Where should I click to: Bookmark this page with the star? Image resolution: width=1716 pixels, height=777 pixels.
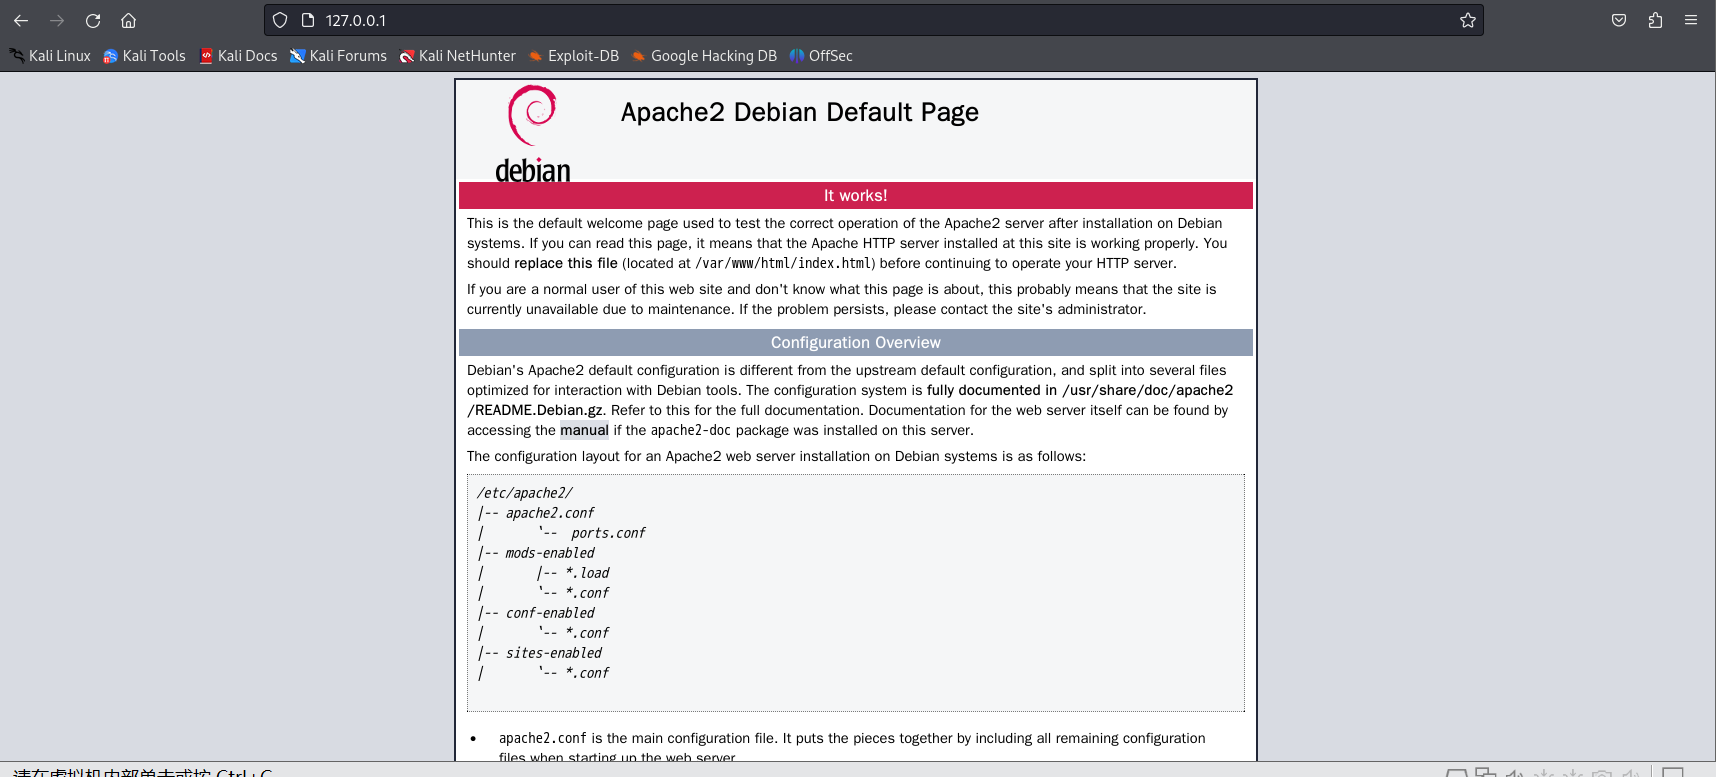(x=1467, y=20)
